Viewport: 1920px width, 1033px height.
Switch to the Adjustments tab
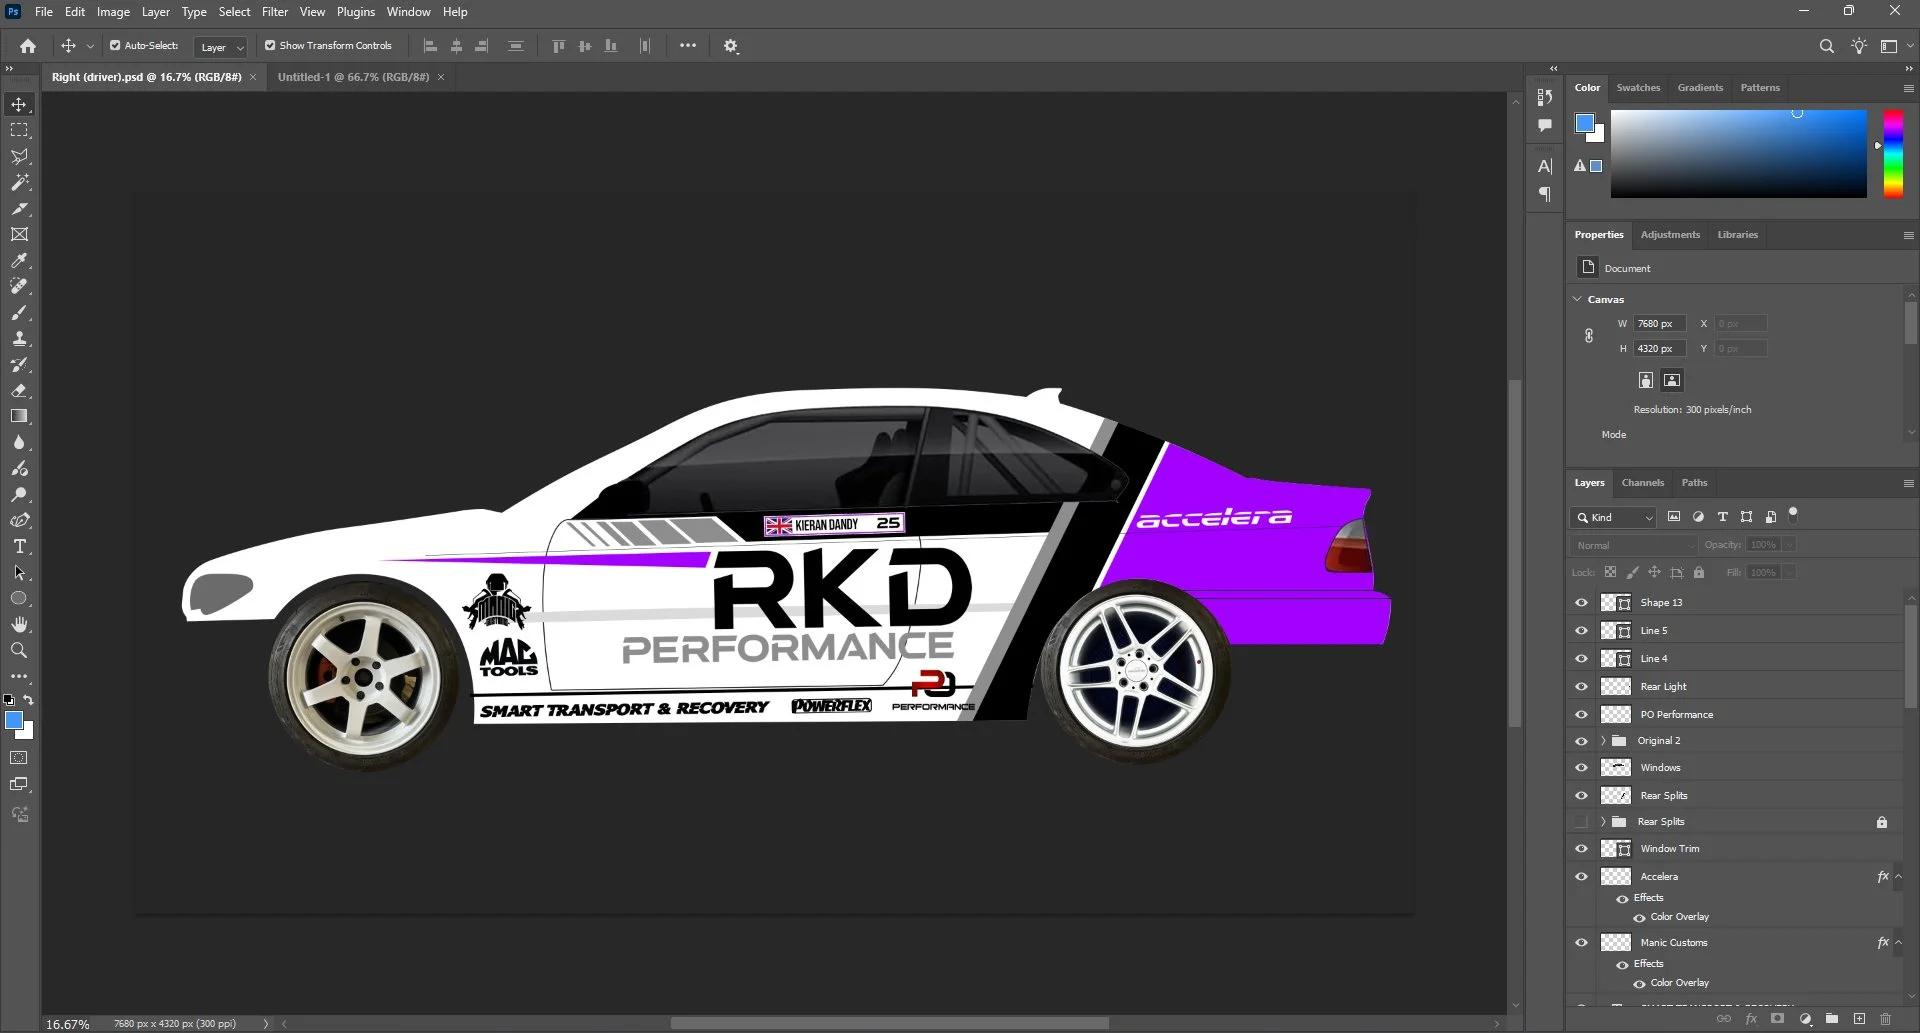(x=1670, y=235)
